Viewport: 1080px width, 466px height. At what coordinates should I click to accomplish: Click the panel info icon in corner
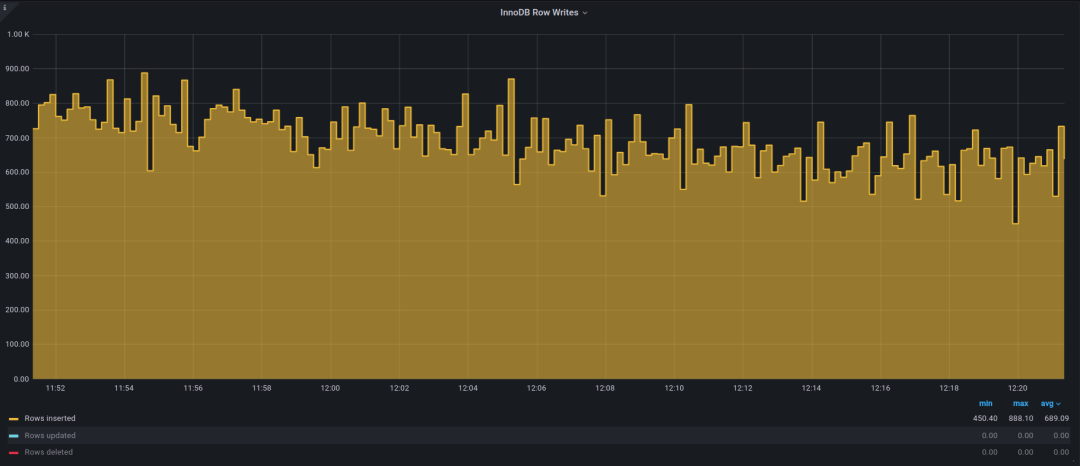[5, 6]
